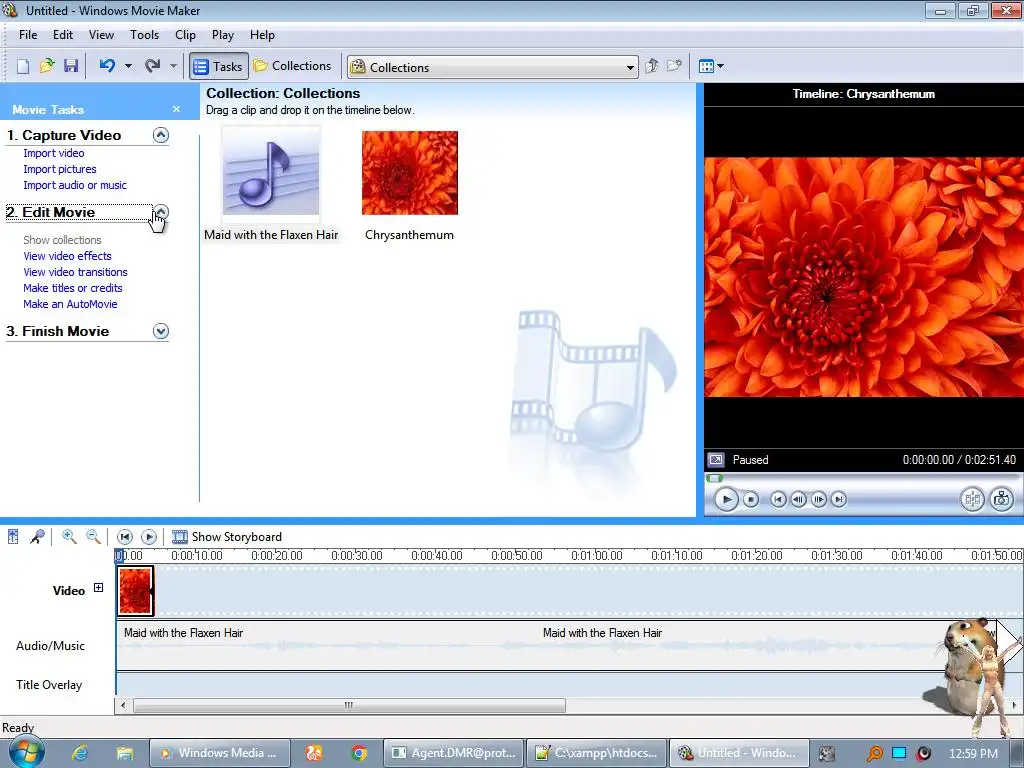Switch to Show Storyboard view
The height and width of the screenshot is (768, 1024).
(x=227, y=537)
